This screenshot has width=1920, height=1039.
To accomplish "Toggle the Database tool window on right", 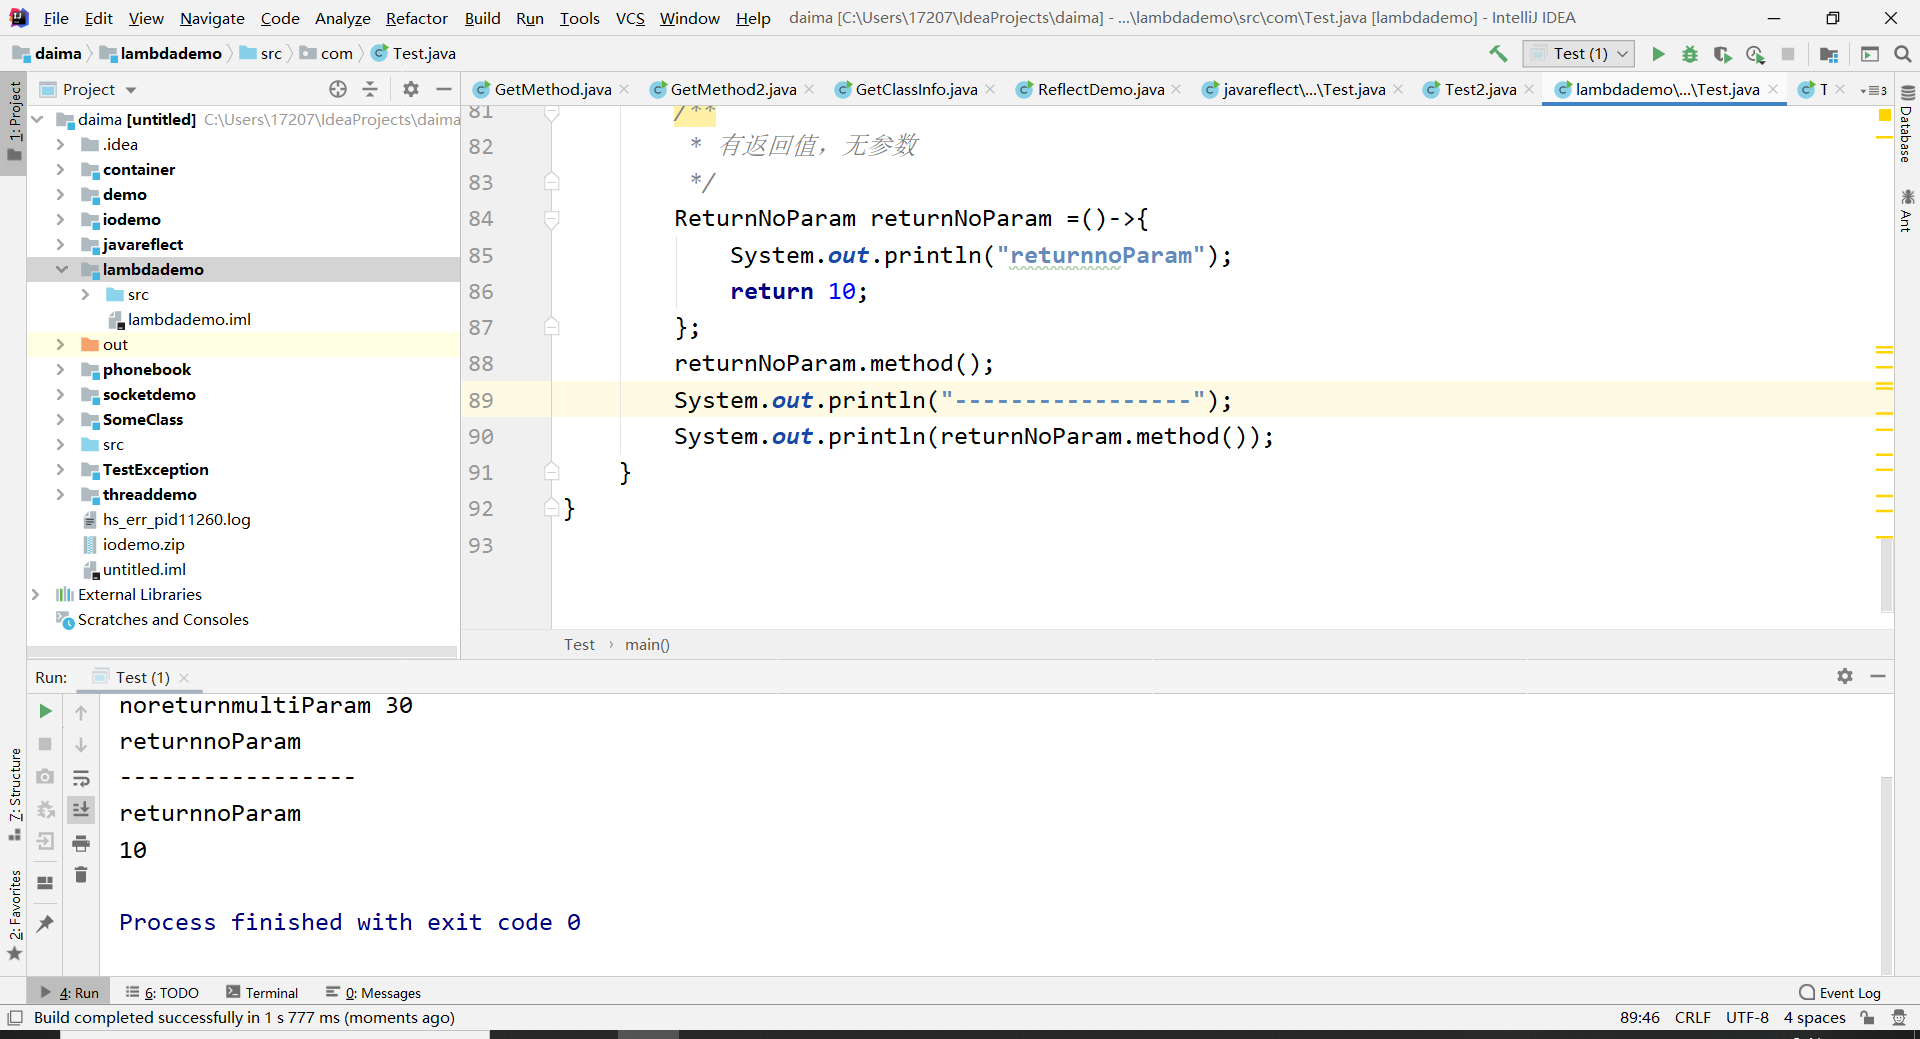I will point(1906,125).
